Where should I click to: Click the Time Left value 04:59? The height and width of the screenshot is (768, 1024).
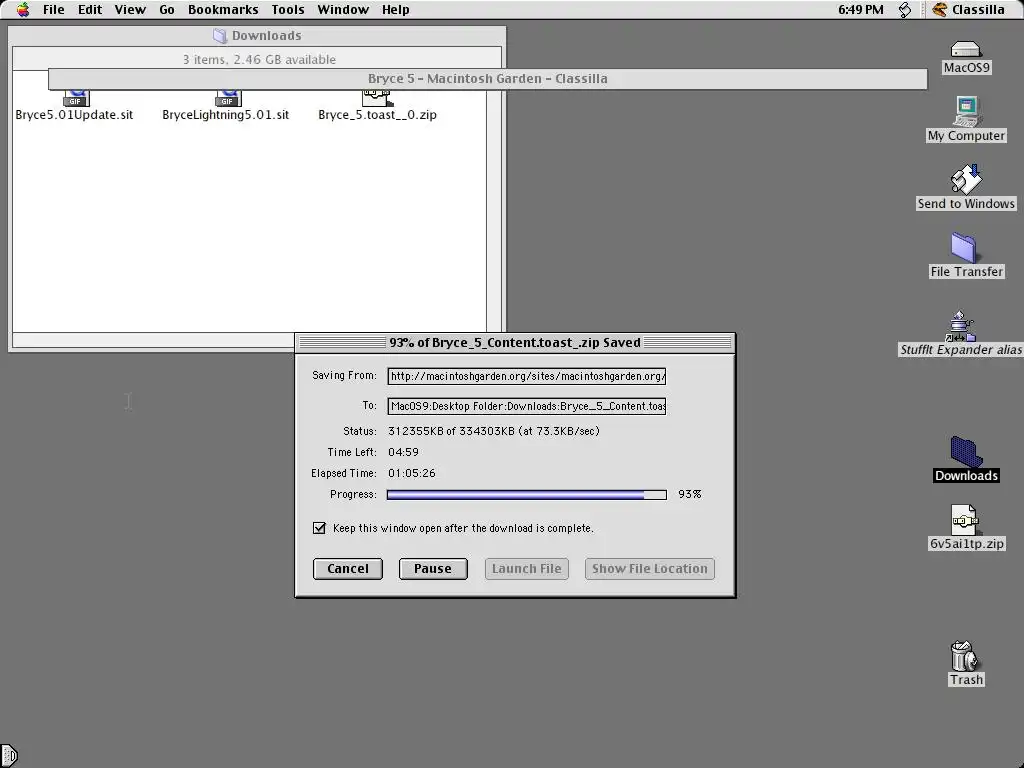click(404, 452)
